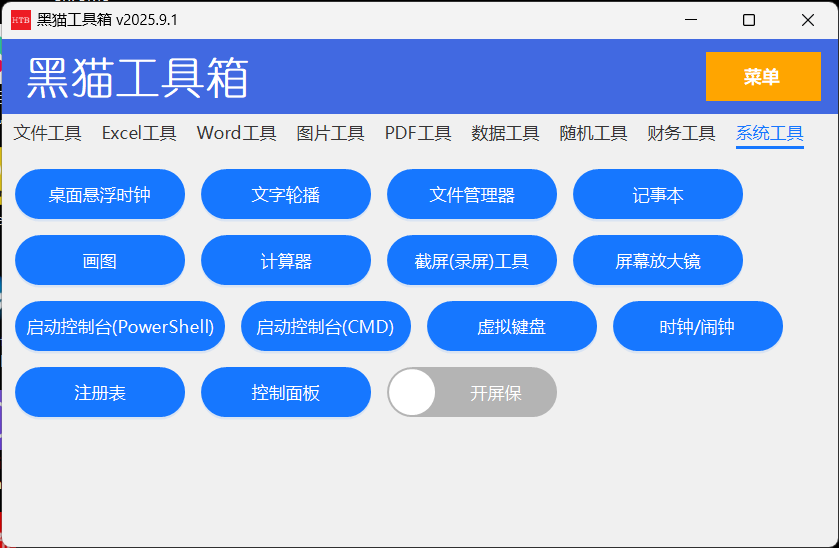Open 文件管理器 file manager

[x=472, y=194]
